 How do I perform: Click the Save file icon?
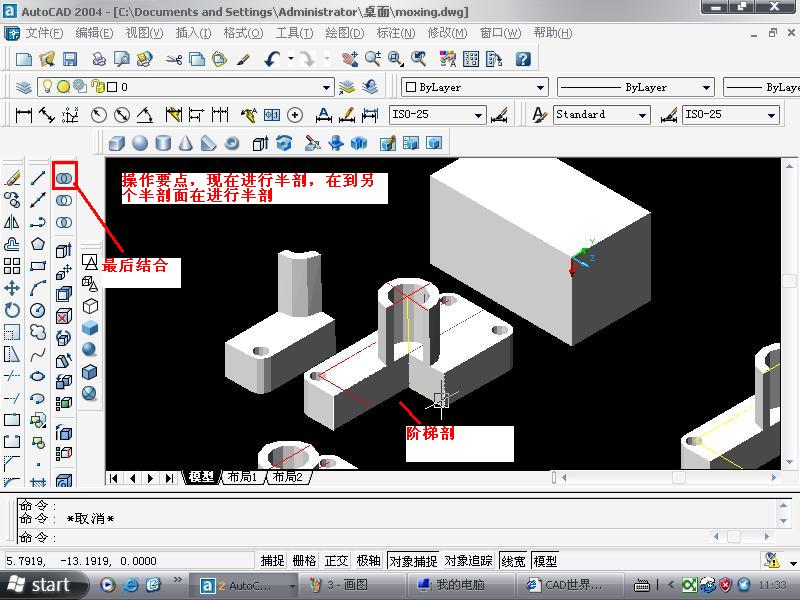point(70,60)
